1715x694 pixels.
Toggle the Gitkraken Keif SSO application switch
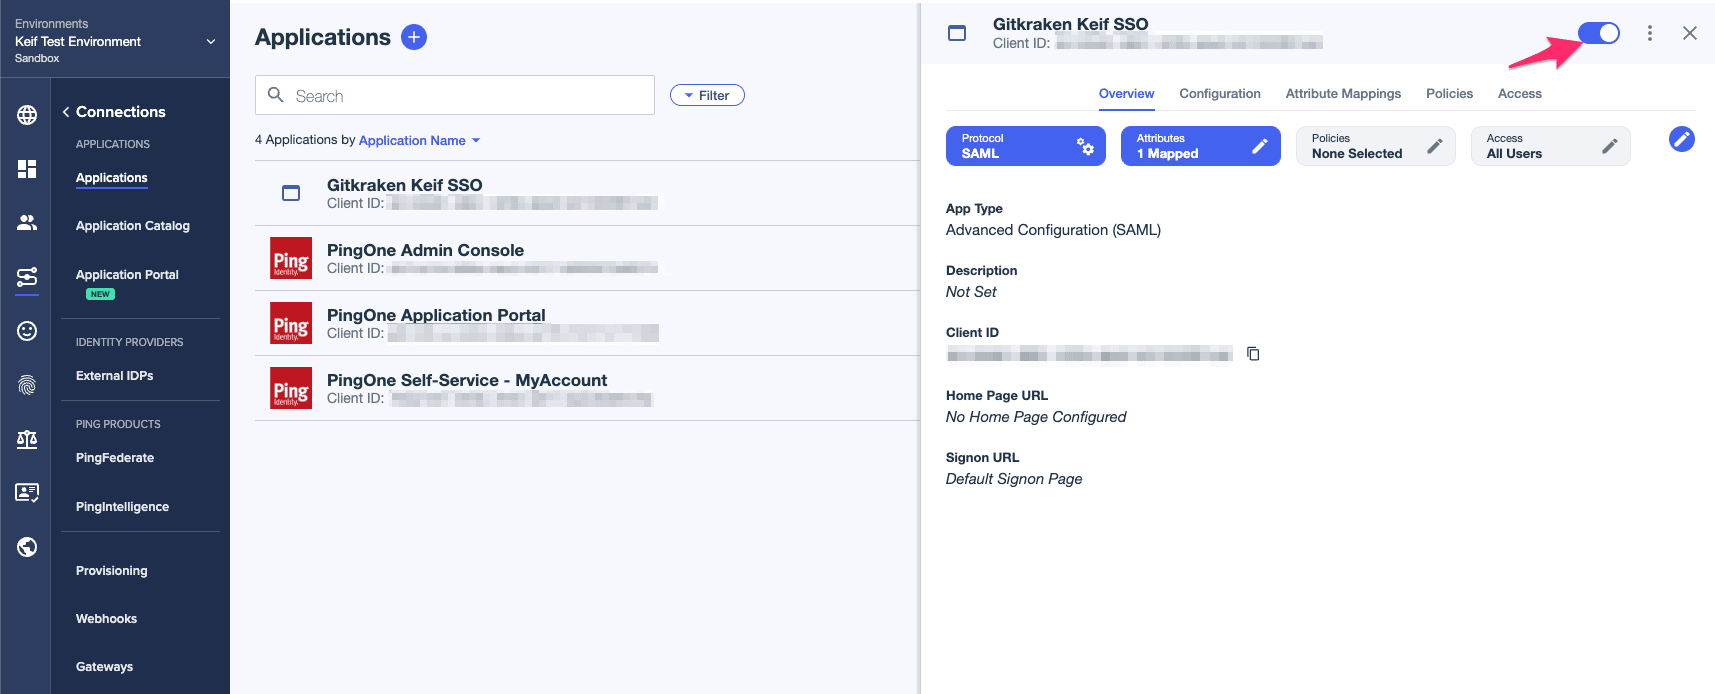point(1599,33)
